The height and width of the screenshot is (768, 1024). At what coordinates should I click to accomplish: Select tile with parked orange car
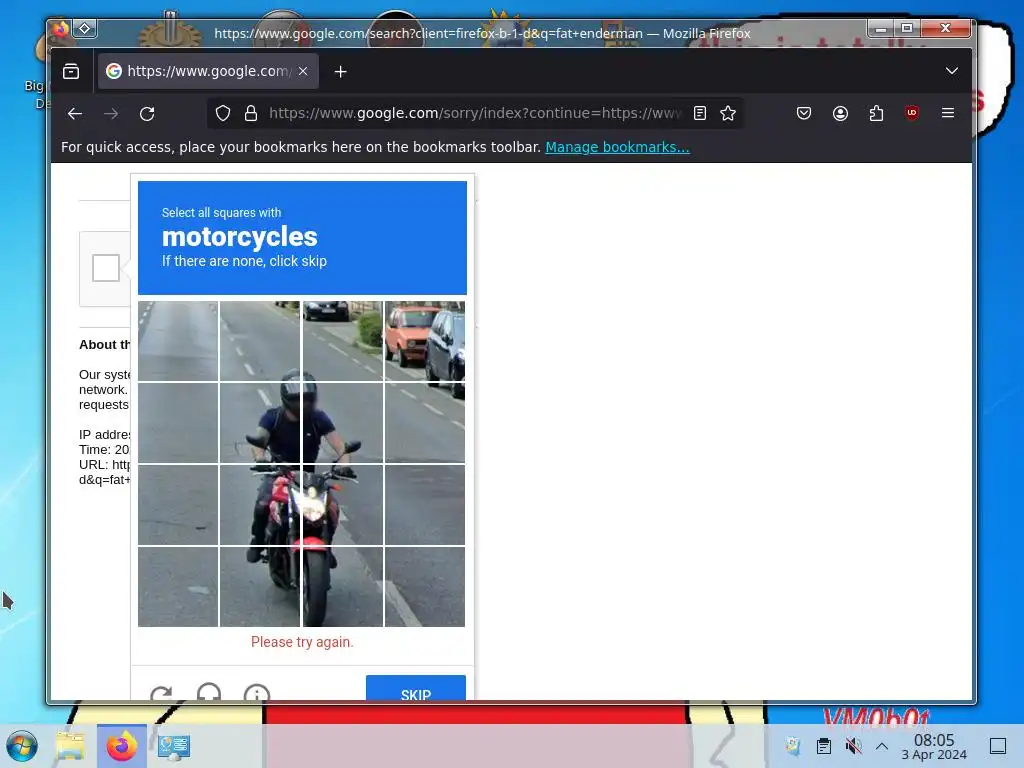424,341
